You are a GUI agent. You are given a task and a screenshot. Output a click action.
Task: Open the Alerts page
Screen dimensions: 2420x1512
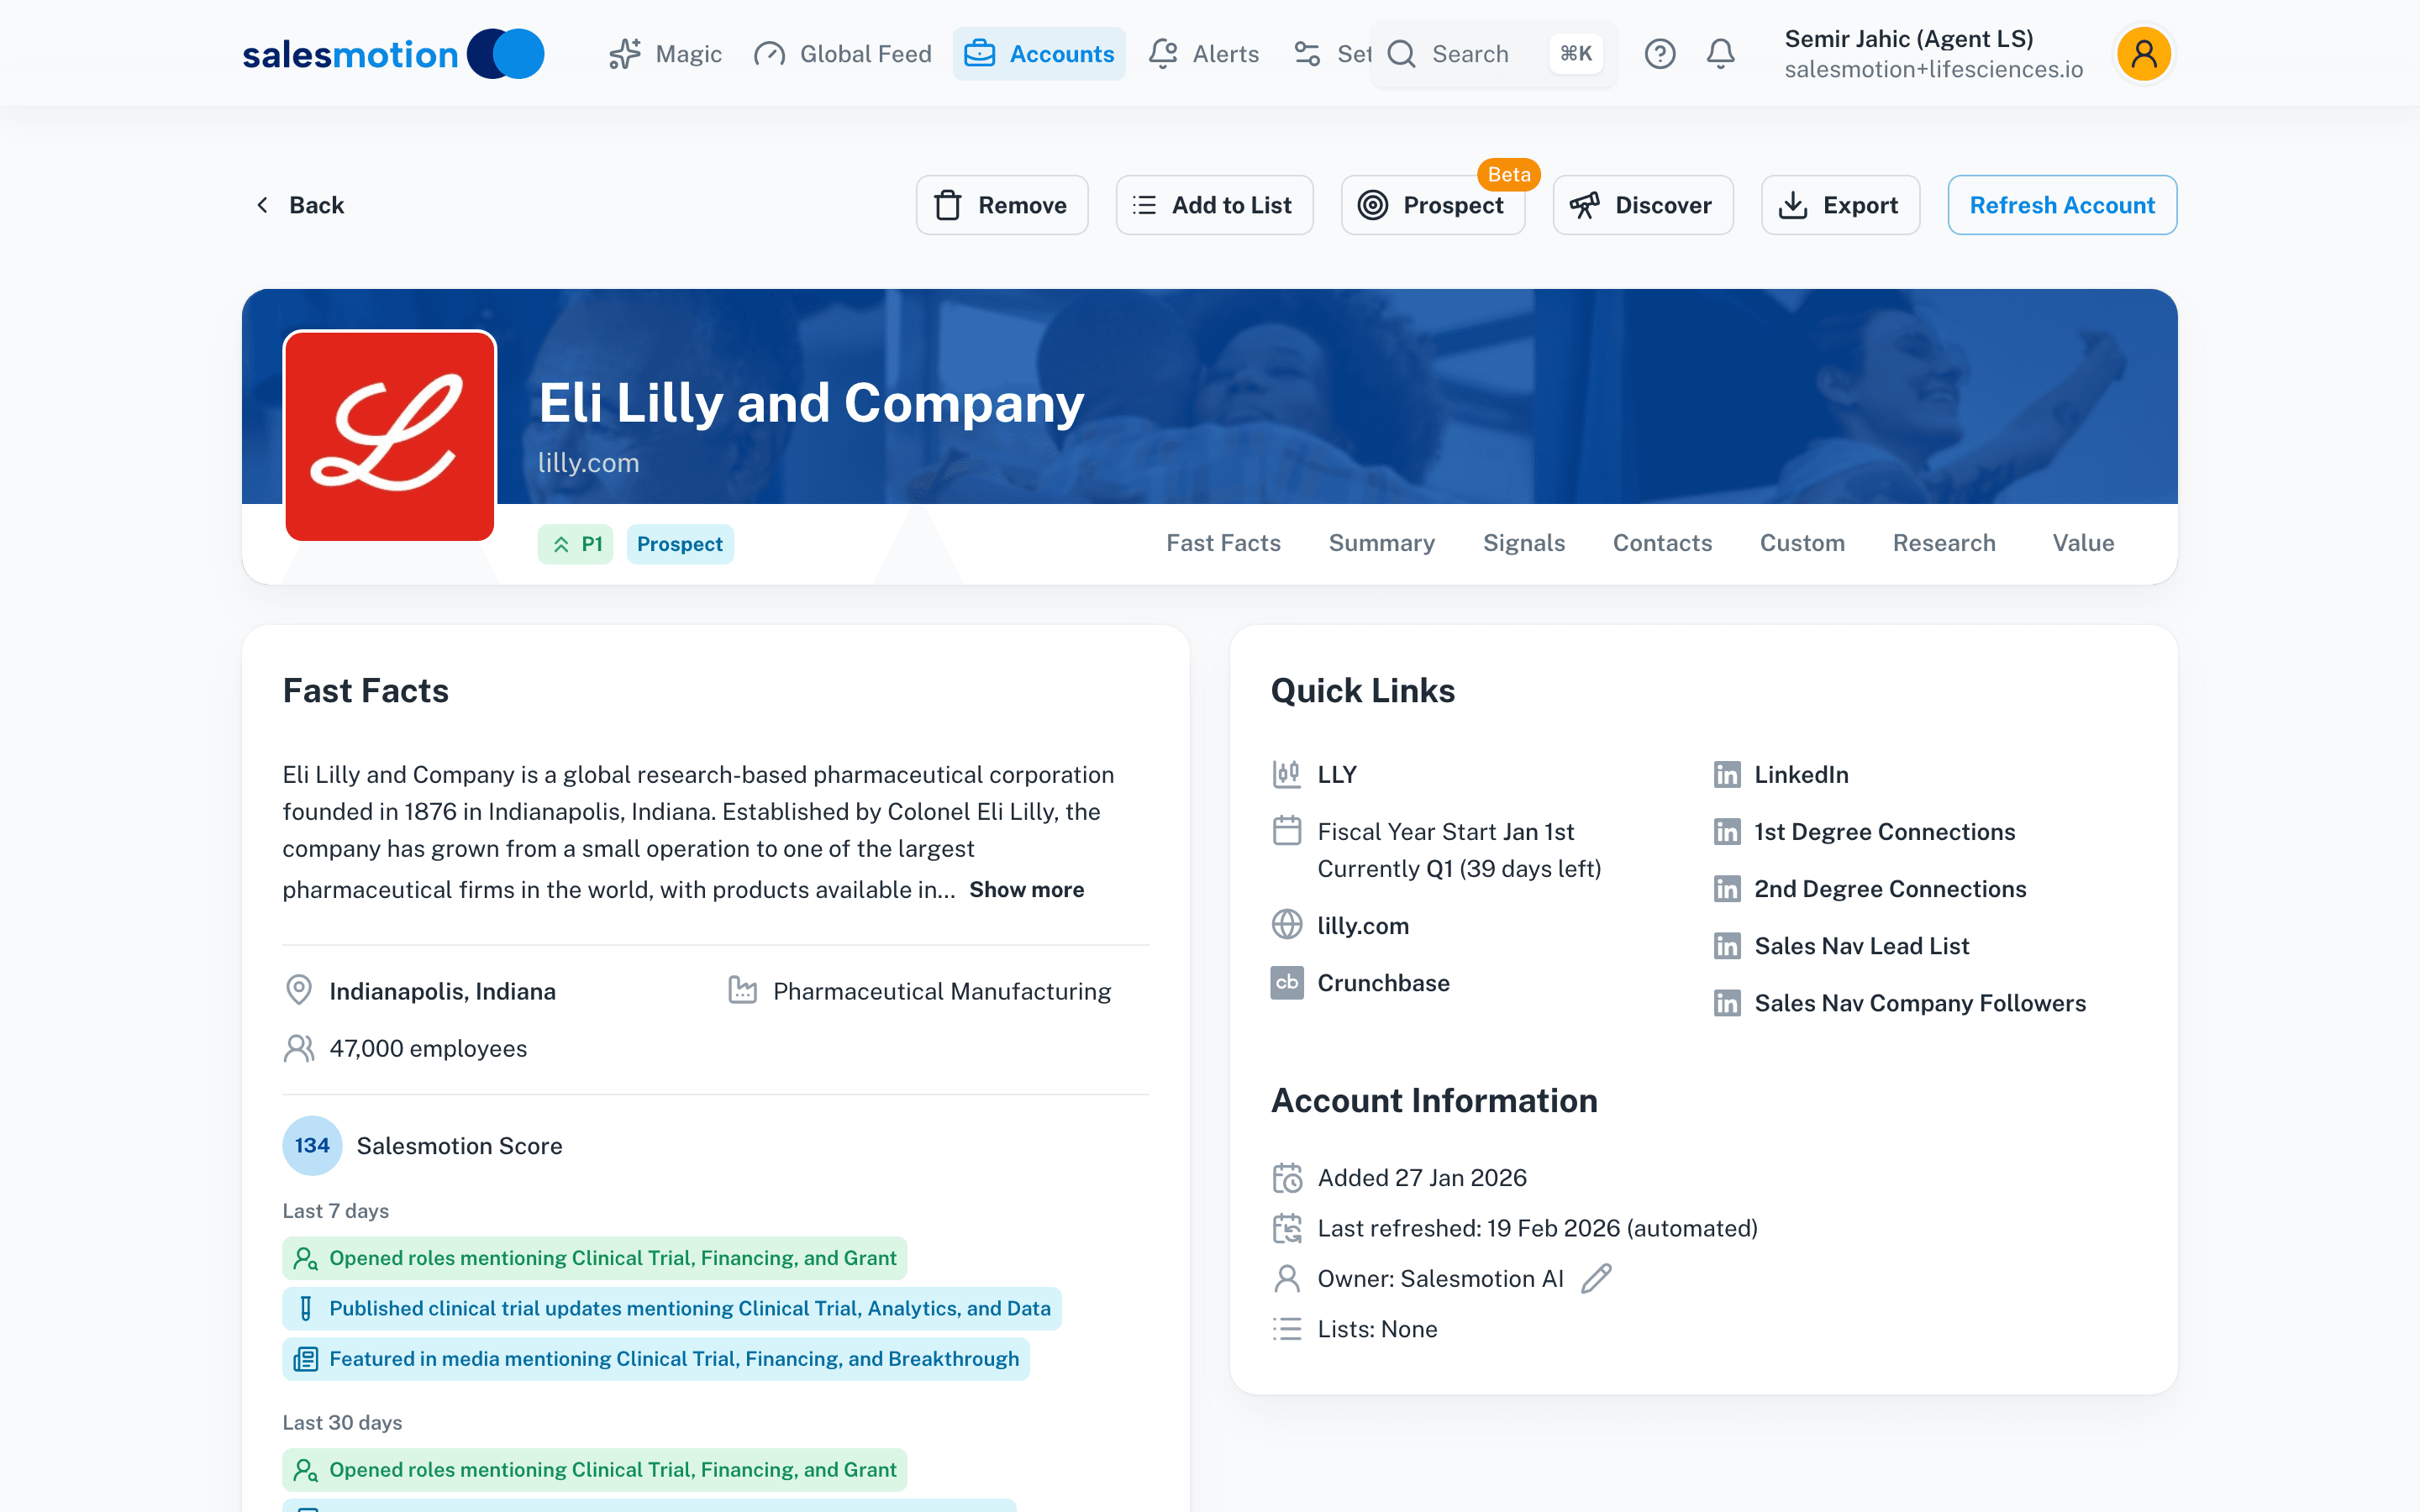coord(1203,54)
